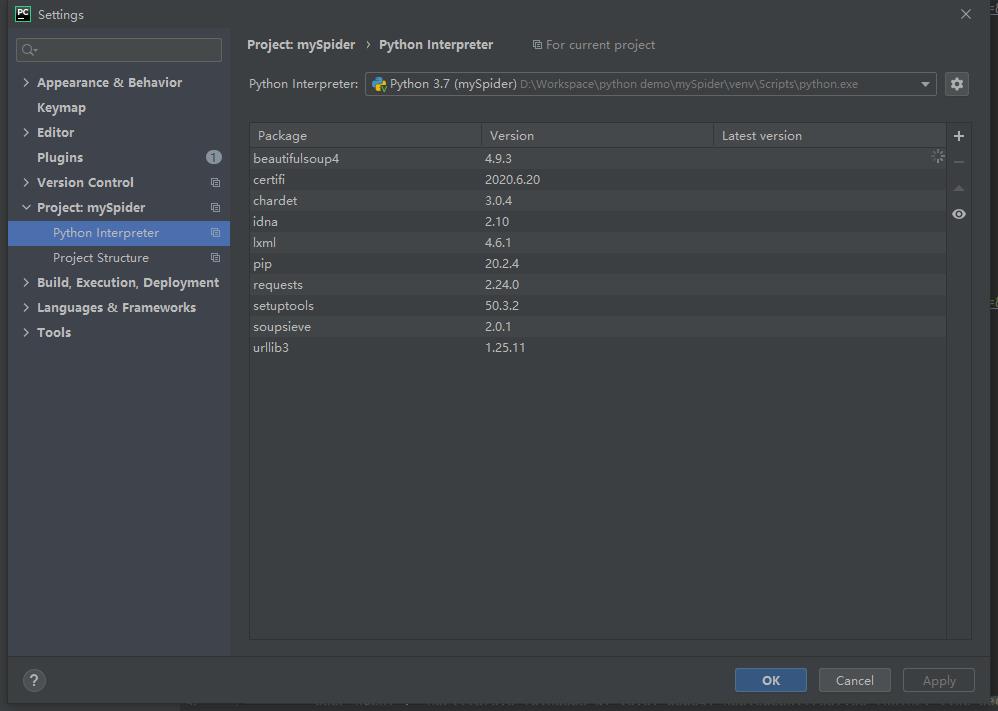998x711 pixels.
Task: Click the minus icon to uninstall package
Action: point(959,162)
